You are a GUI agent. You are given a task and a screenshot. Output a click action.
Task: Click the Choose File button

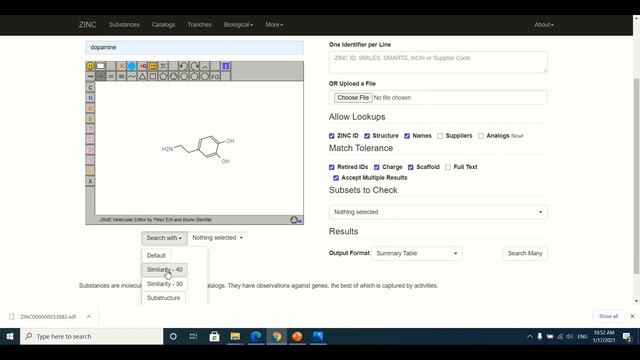353,98
